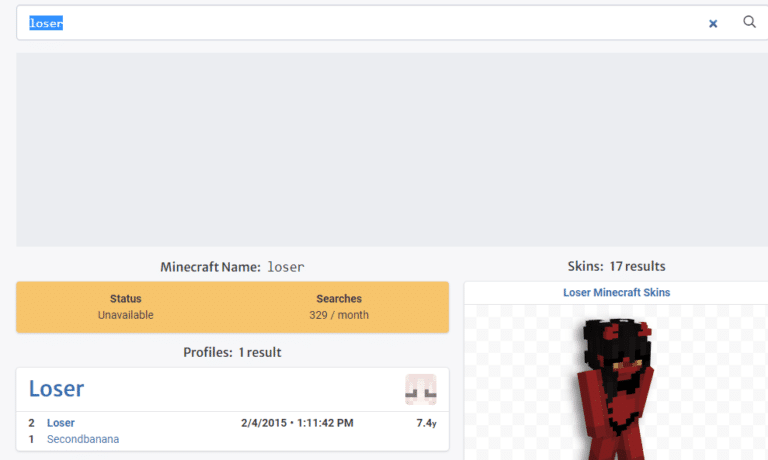Click name history entry number 2

coord(31,423)
